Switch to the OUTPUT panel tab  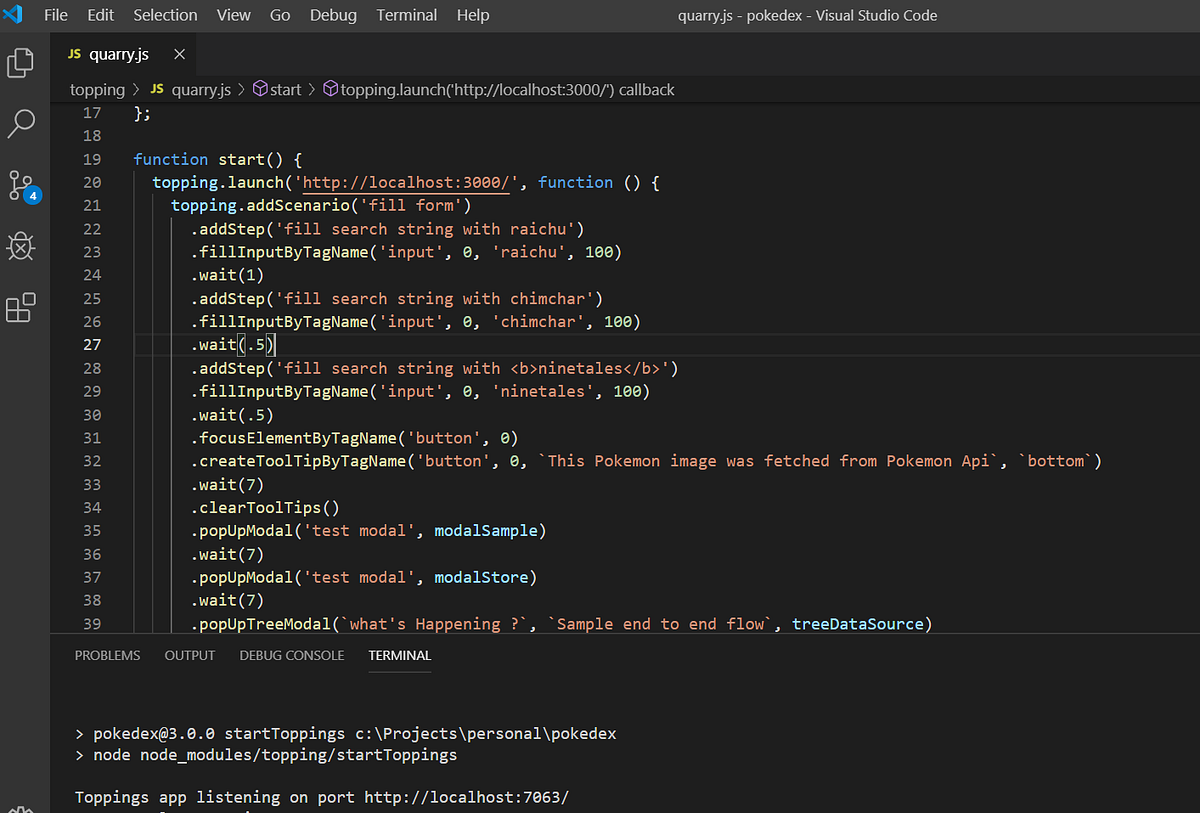(189, 655)
